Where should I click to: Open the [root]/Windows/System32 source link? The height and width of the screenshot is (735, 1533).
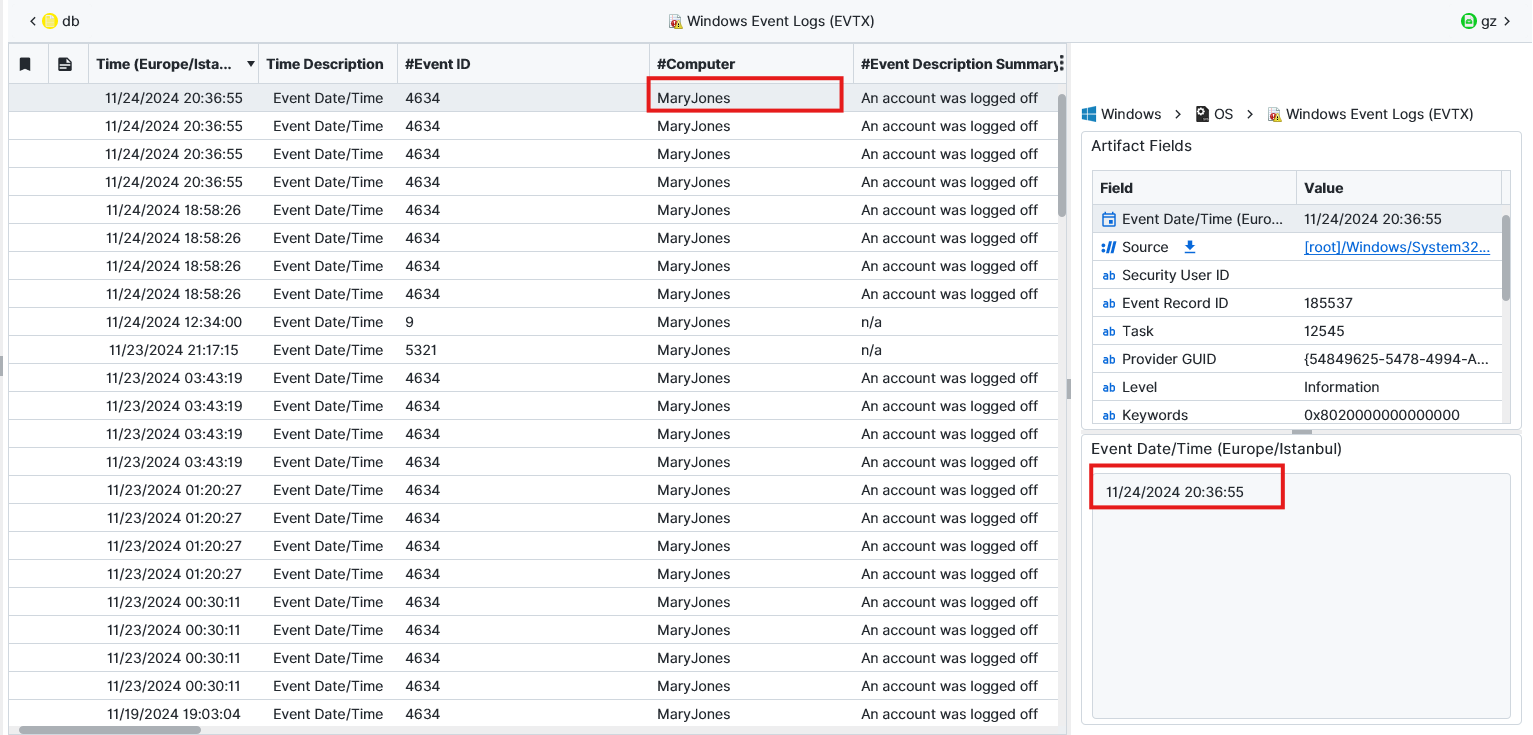coord(1396,247)
